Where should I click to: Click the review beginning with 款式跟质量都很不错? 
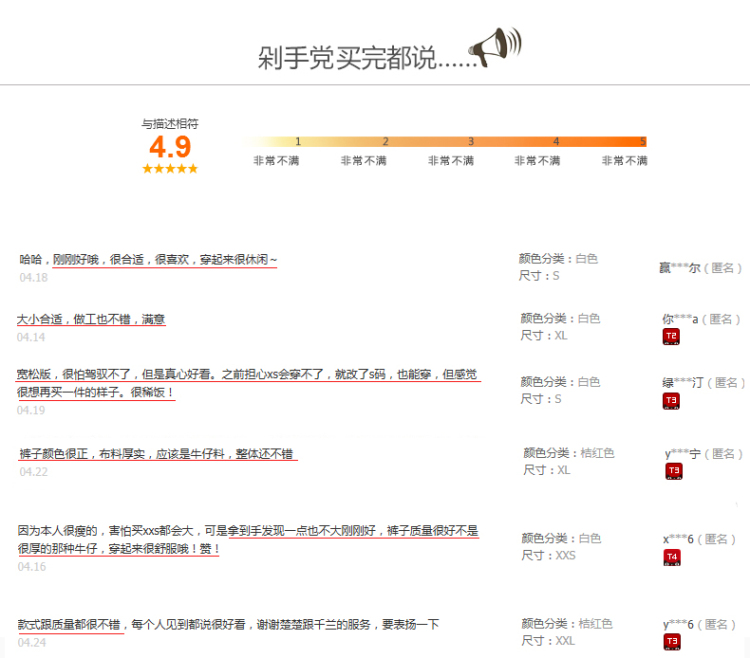tap(228, 624)
